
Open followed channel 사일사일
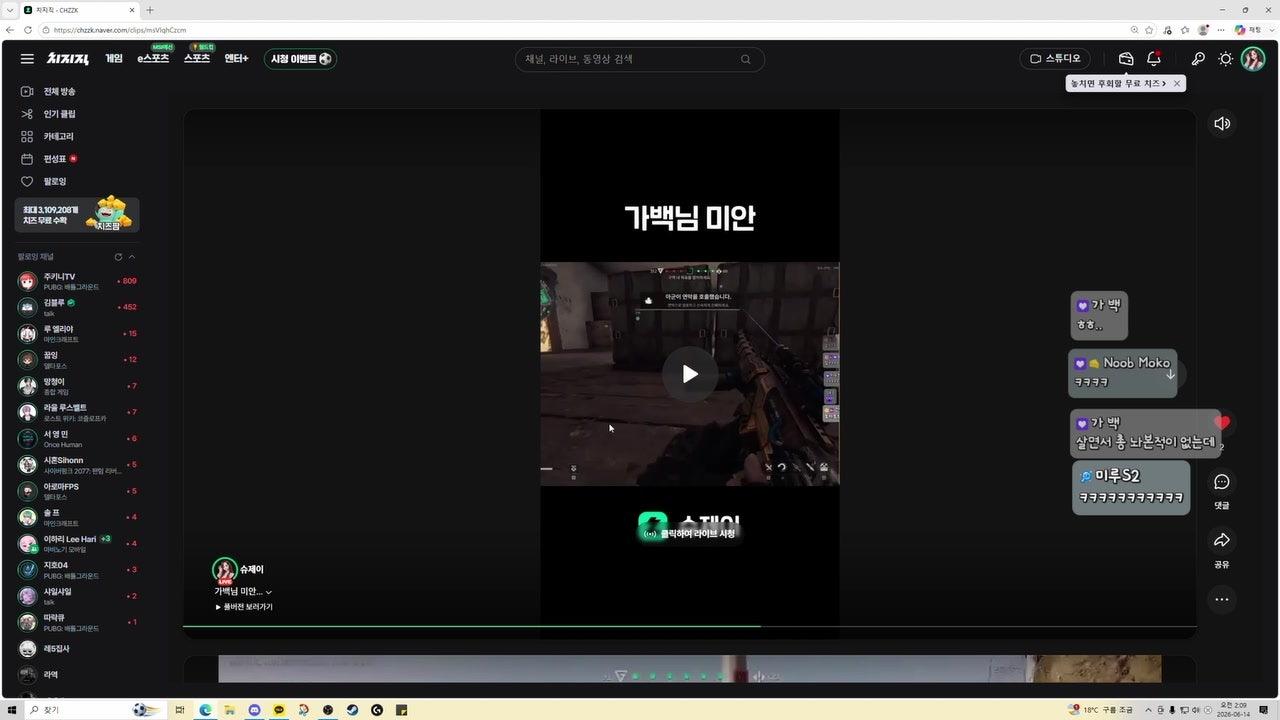pos(78,596)
